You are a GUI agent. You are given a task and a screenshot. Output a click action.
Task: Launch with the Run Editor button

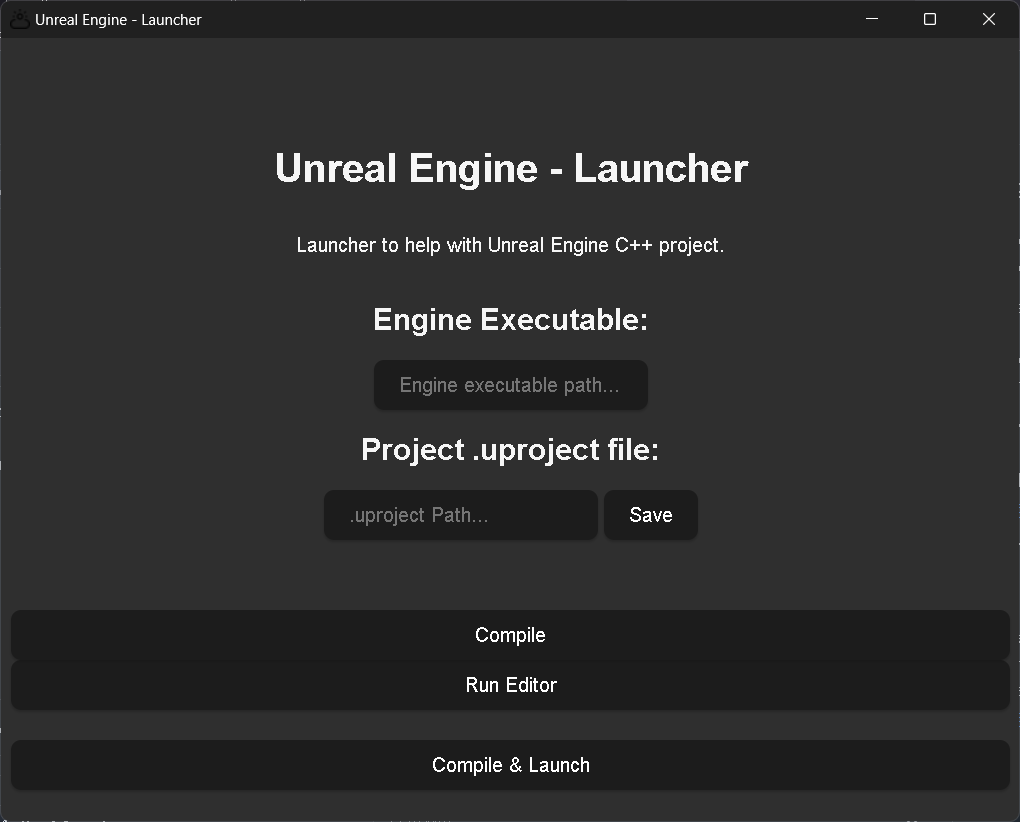pos(510,685)
